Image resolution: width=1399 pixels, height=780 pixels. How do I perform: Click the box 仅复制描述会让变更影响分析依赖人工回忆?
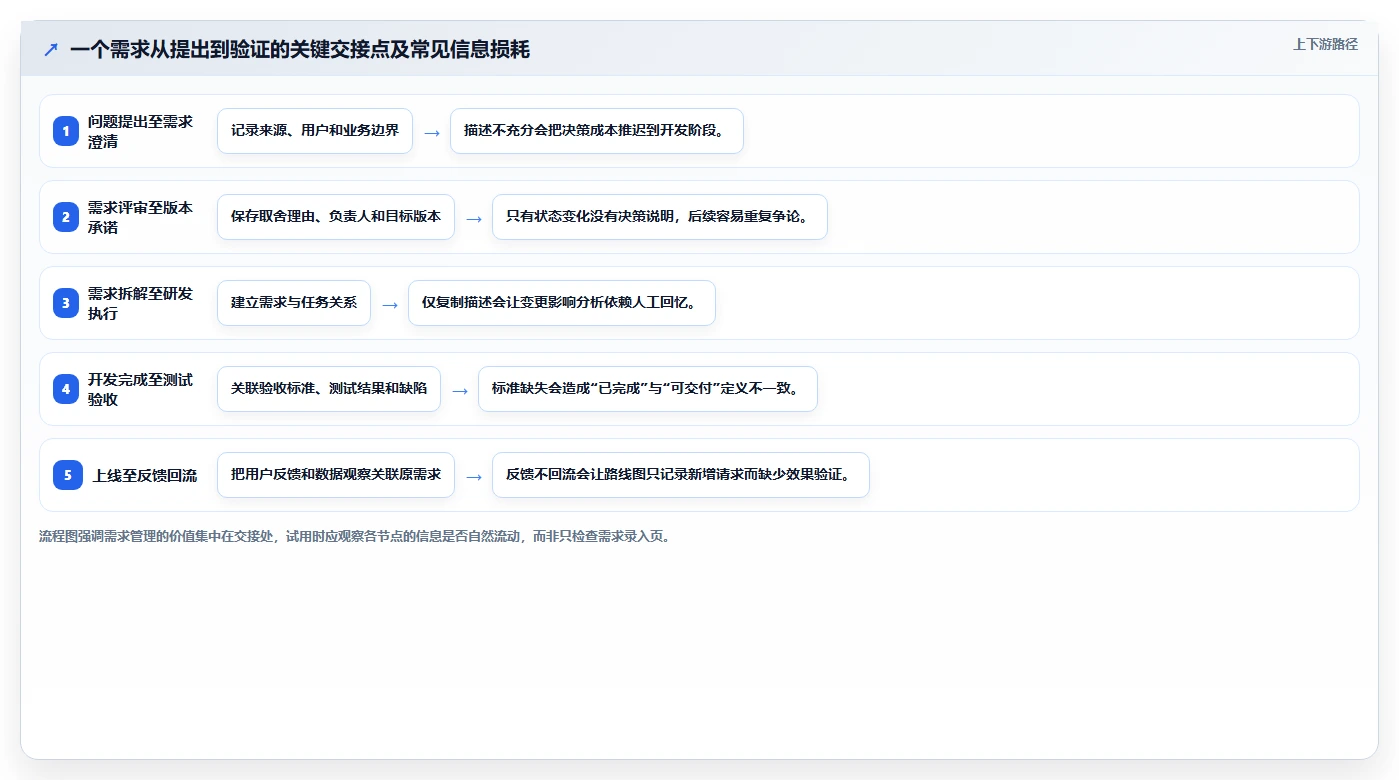(x=562, y=303)
